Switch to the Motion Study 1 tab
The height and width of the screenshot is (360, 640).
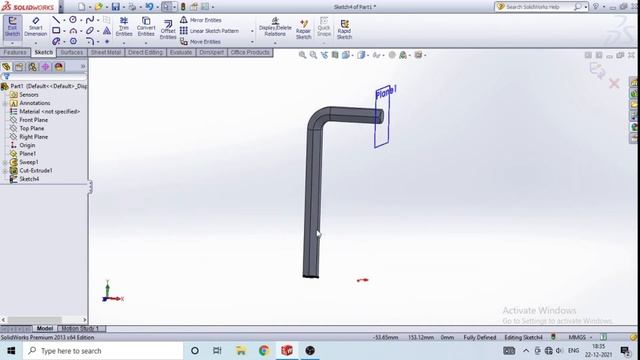tap(80, 329)
